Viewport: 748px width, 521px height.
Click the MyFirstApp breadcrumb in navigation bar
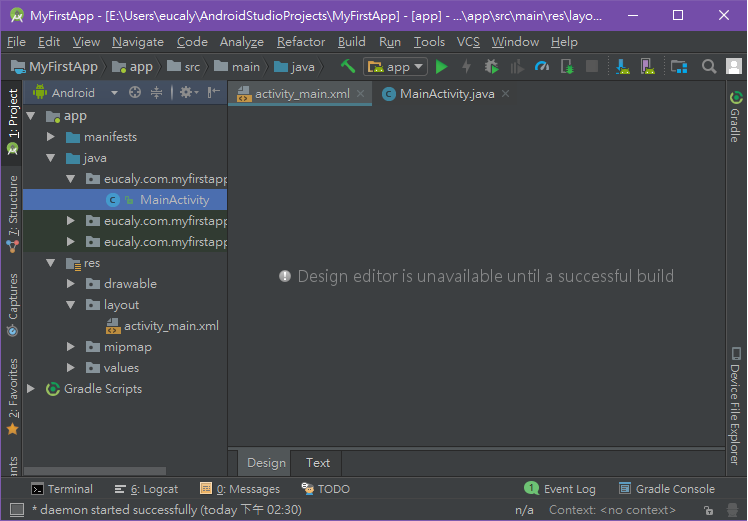coord(54,67)
